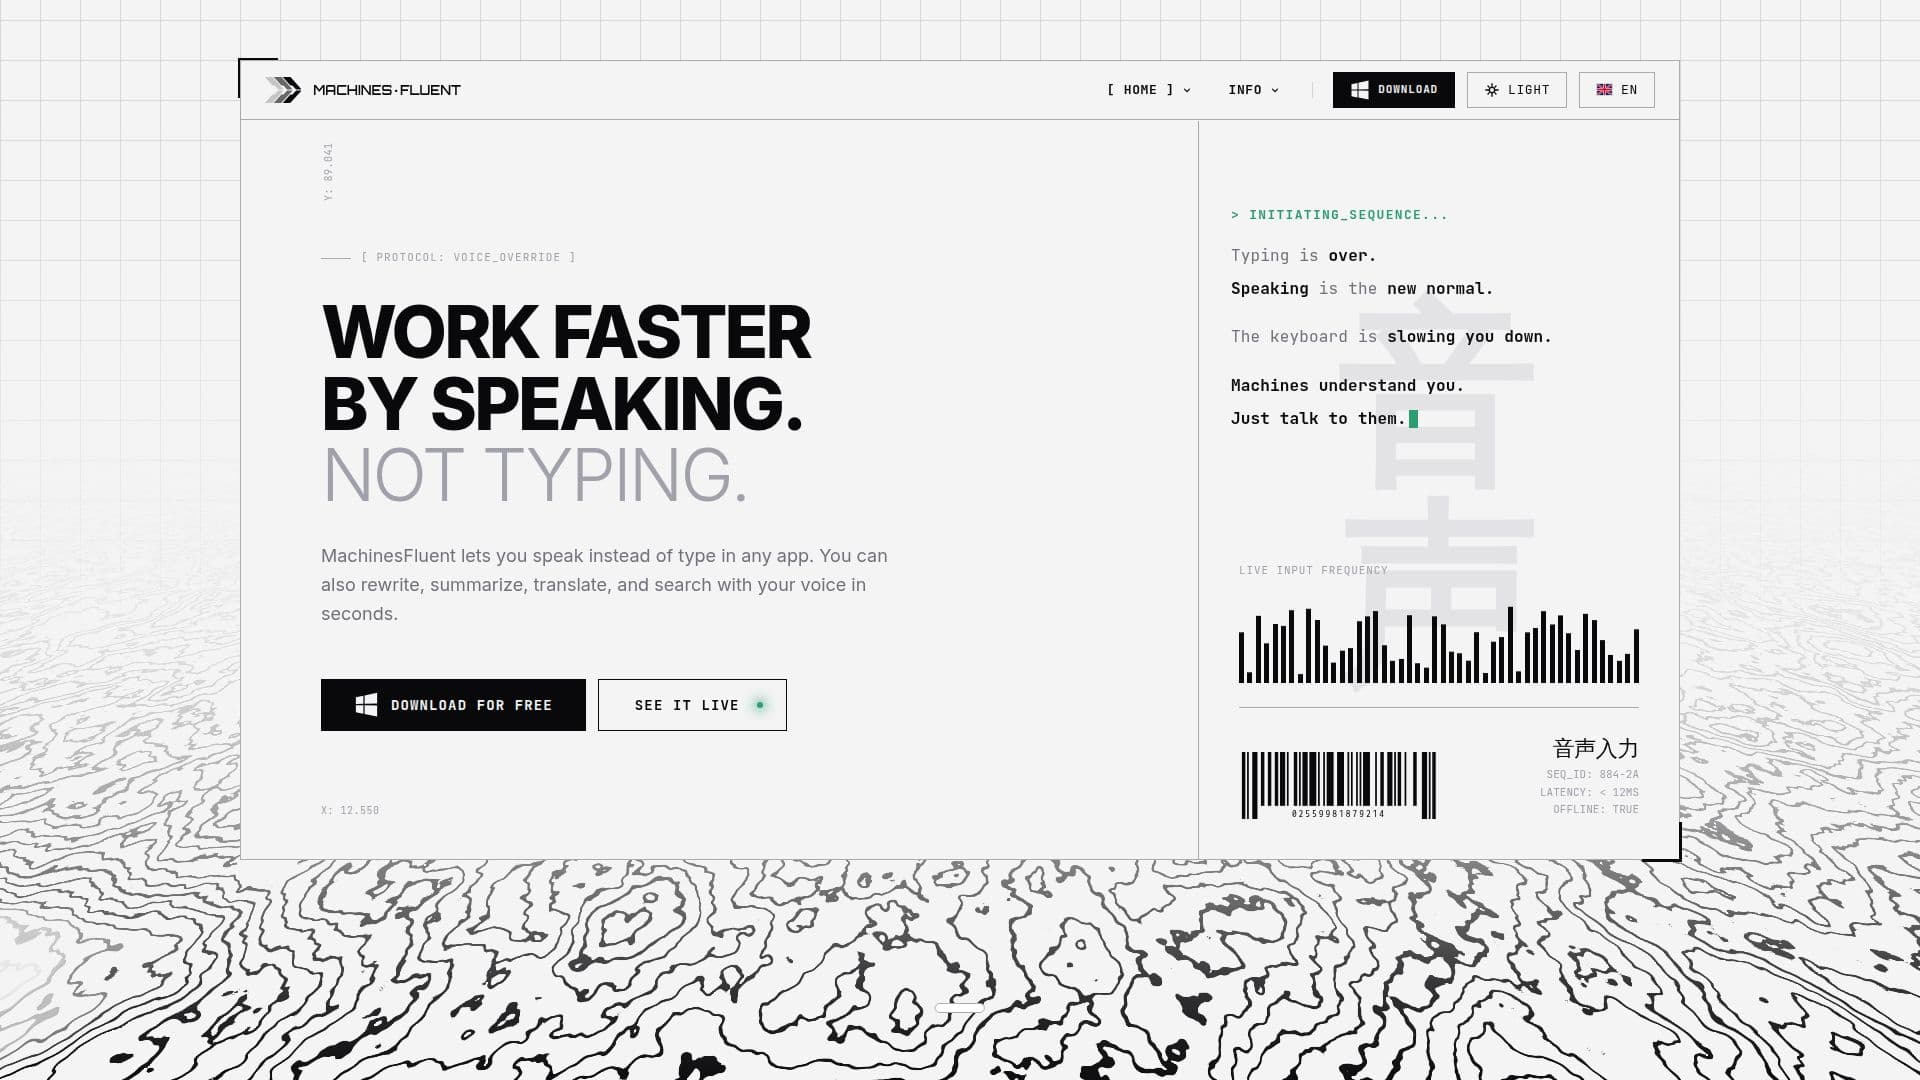Click the Windows logo in the navbar Download
The height and width of the screenshot is (1080, 1920).
coord(1359,90)
